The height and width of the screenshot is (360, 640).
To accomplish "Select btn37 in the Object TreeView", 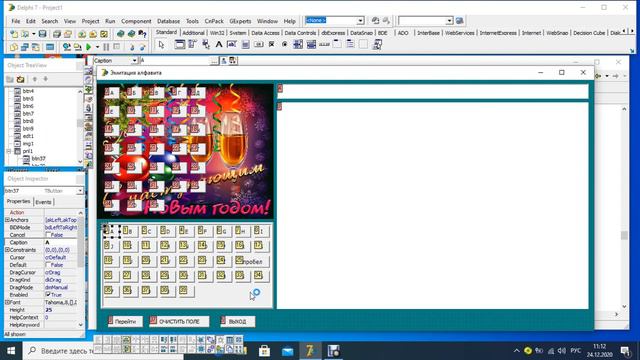I will tap(38, 158).
